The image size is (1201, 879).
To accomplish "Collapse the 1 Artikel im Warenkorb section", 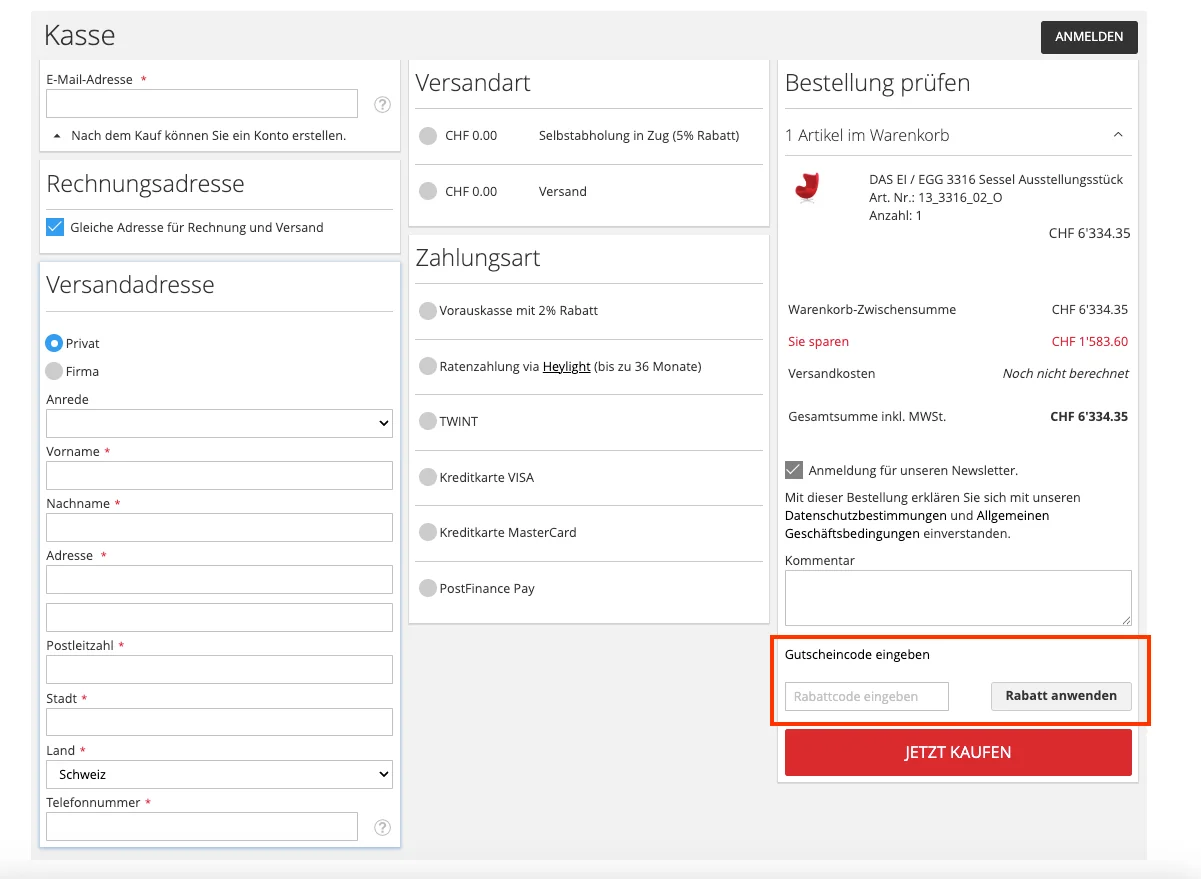I will point(1118,135).
